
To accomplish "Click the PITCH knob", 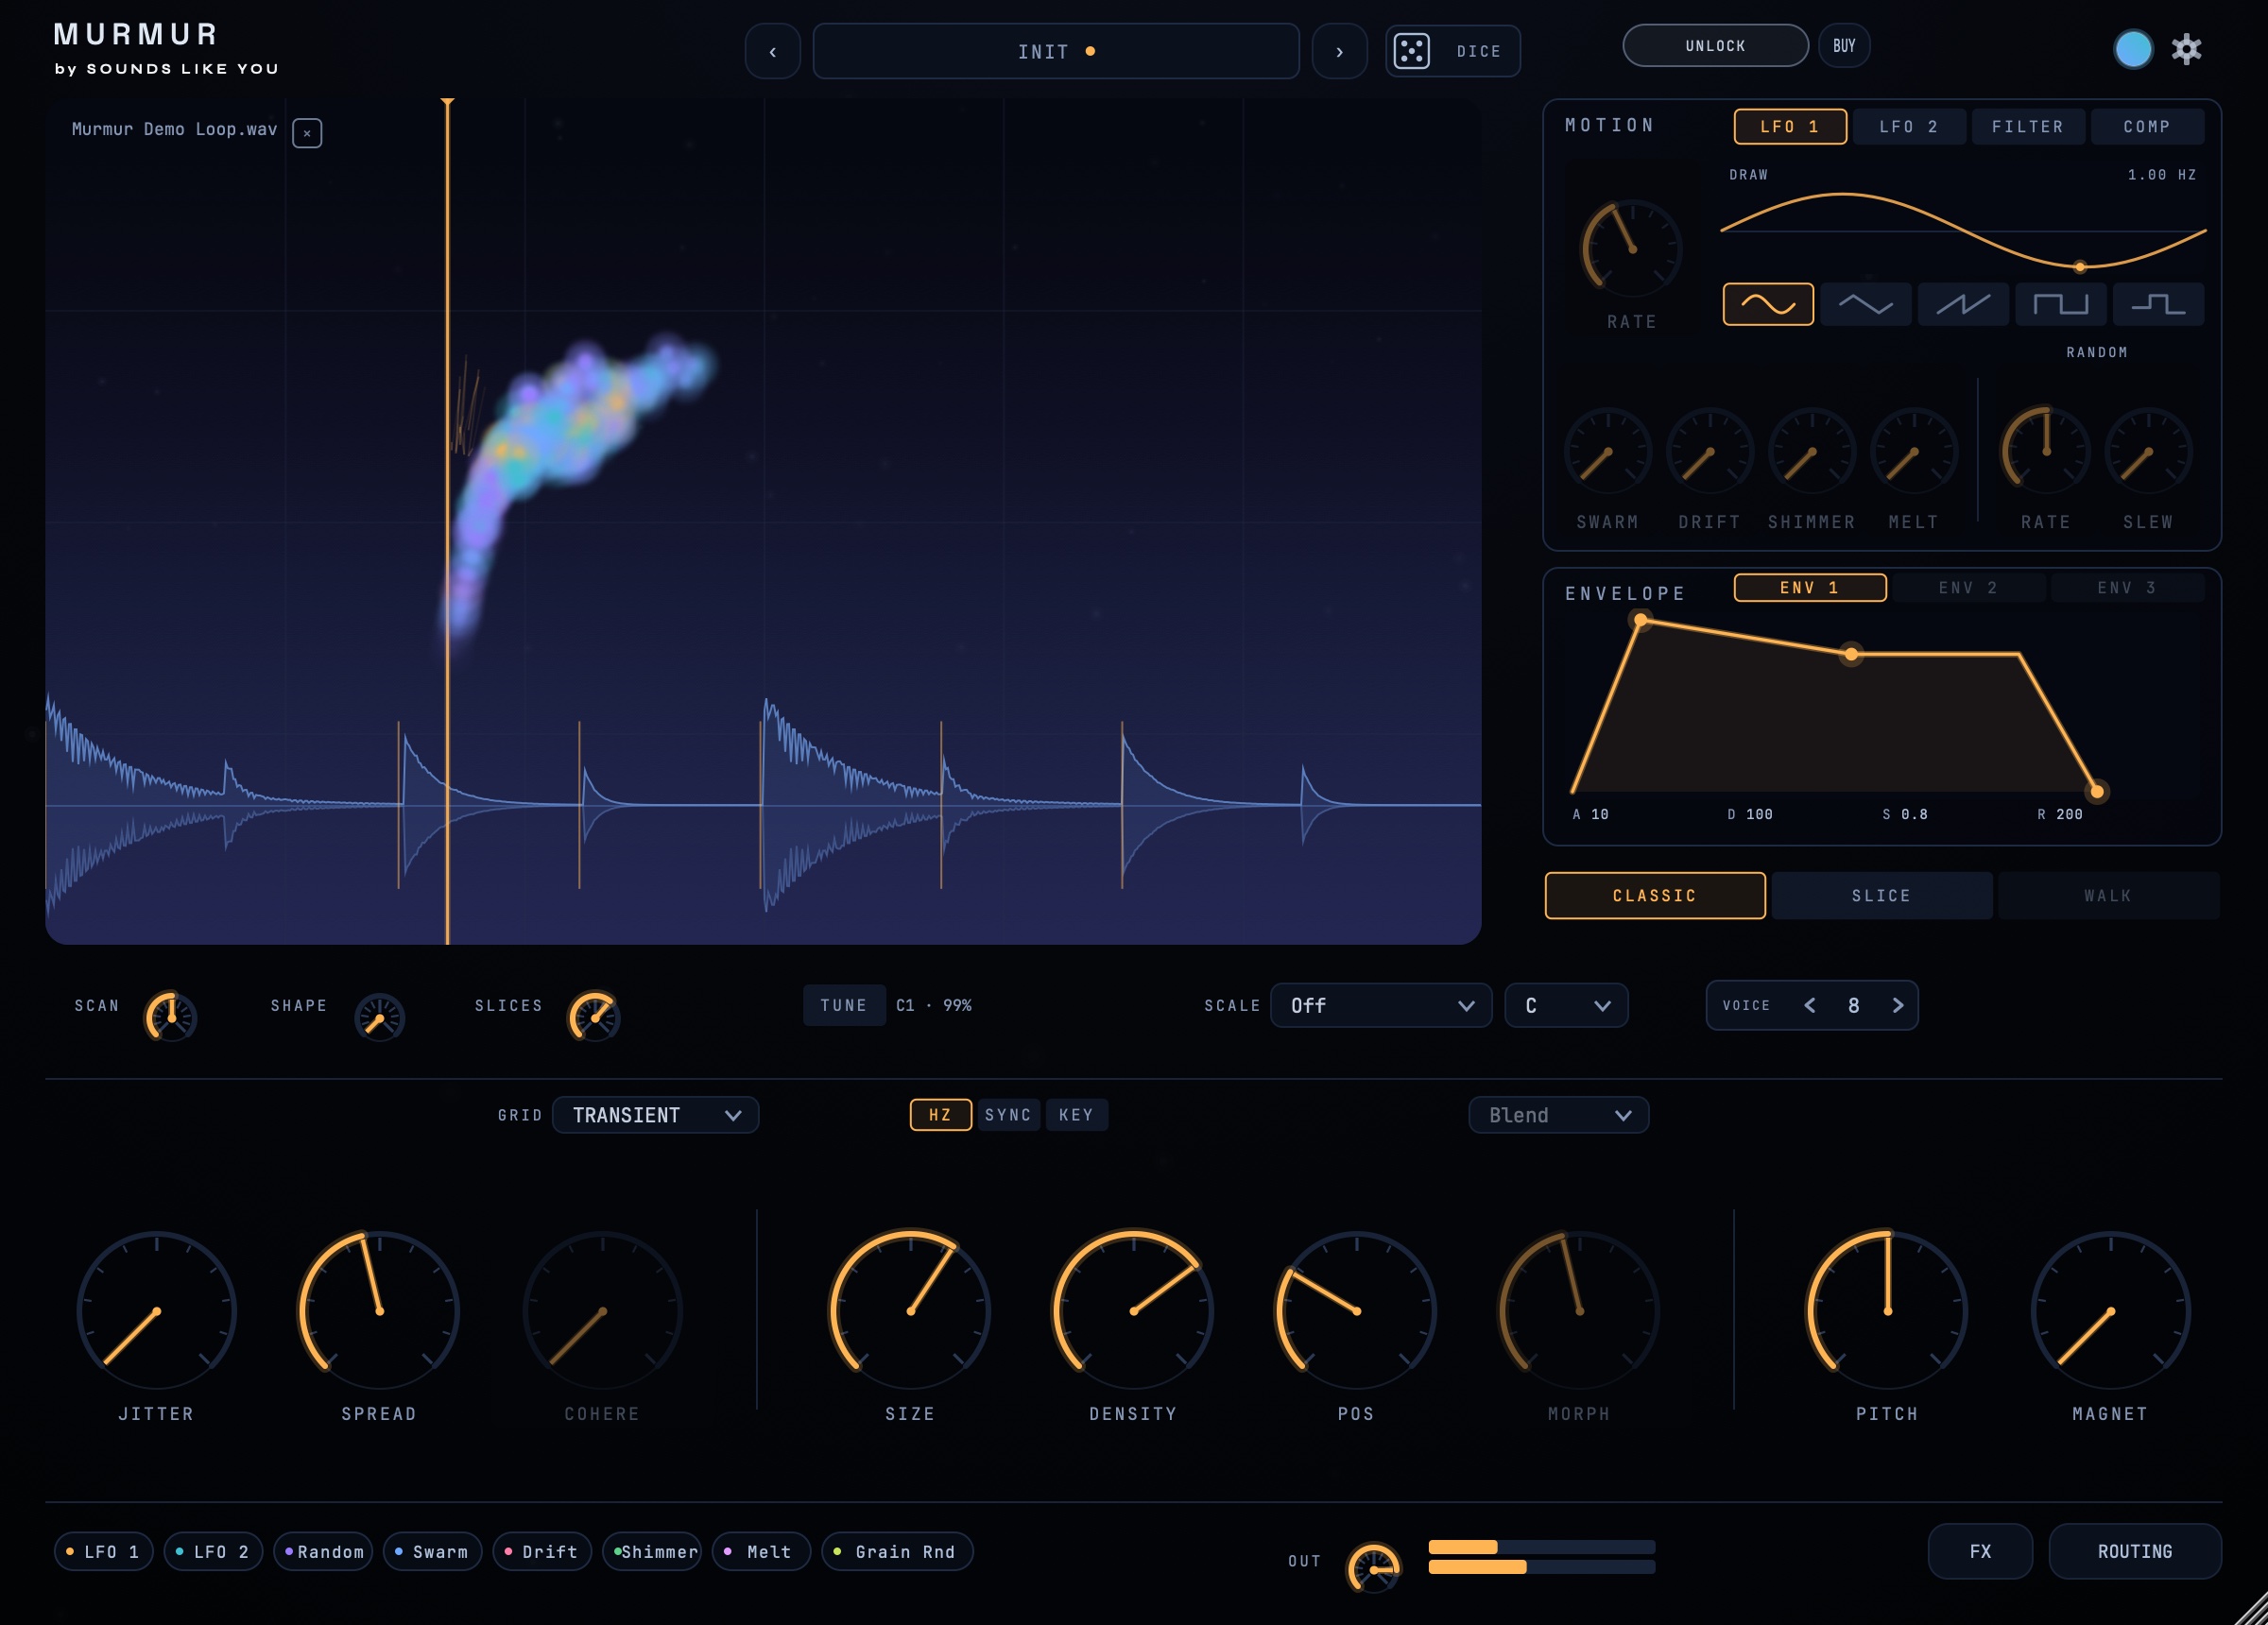I will 1887,1310.
